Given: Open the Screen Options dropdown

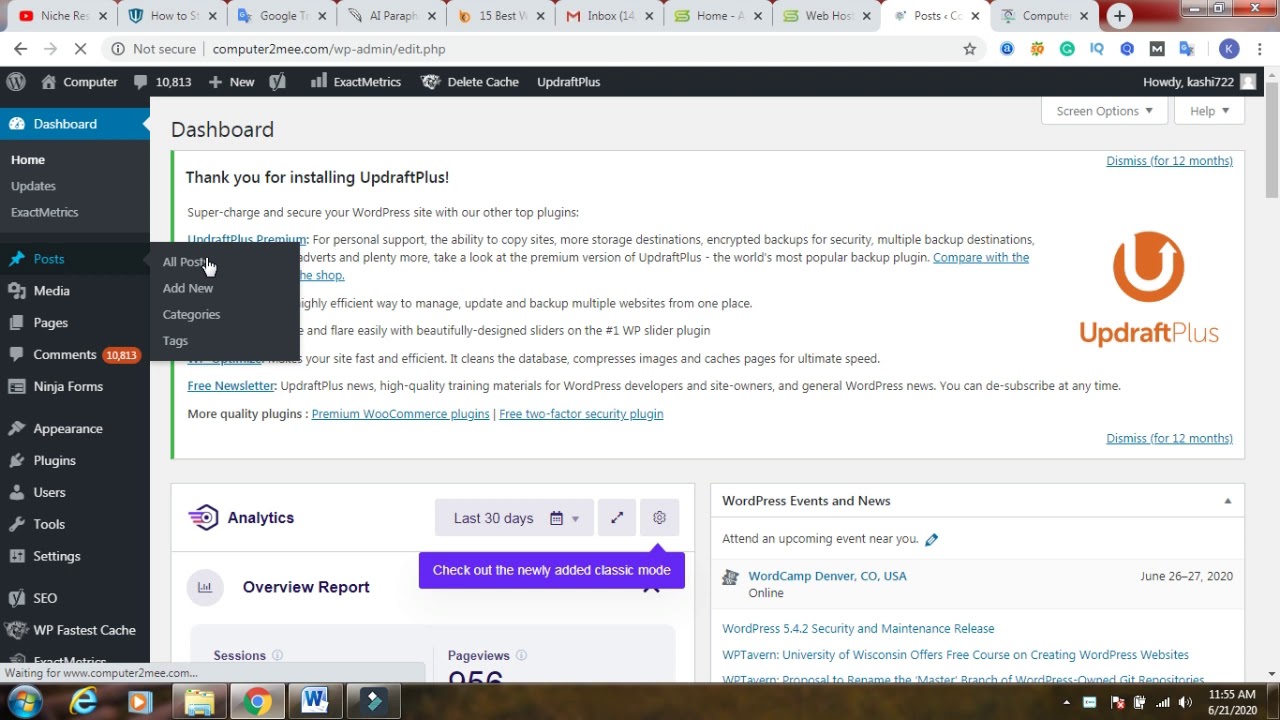Looking at the screenshot, I should 1104,111.
